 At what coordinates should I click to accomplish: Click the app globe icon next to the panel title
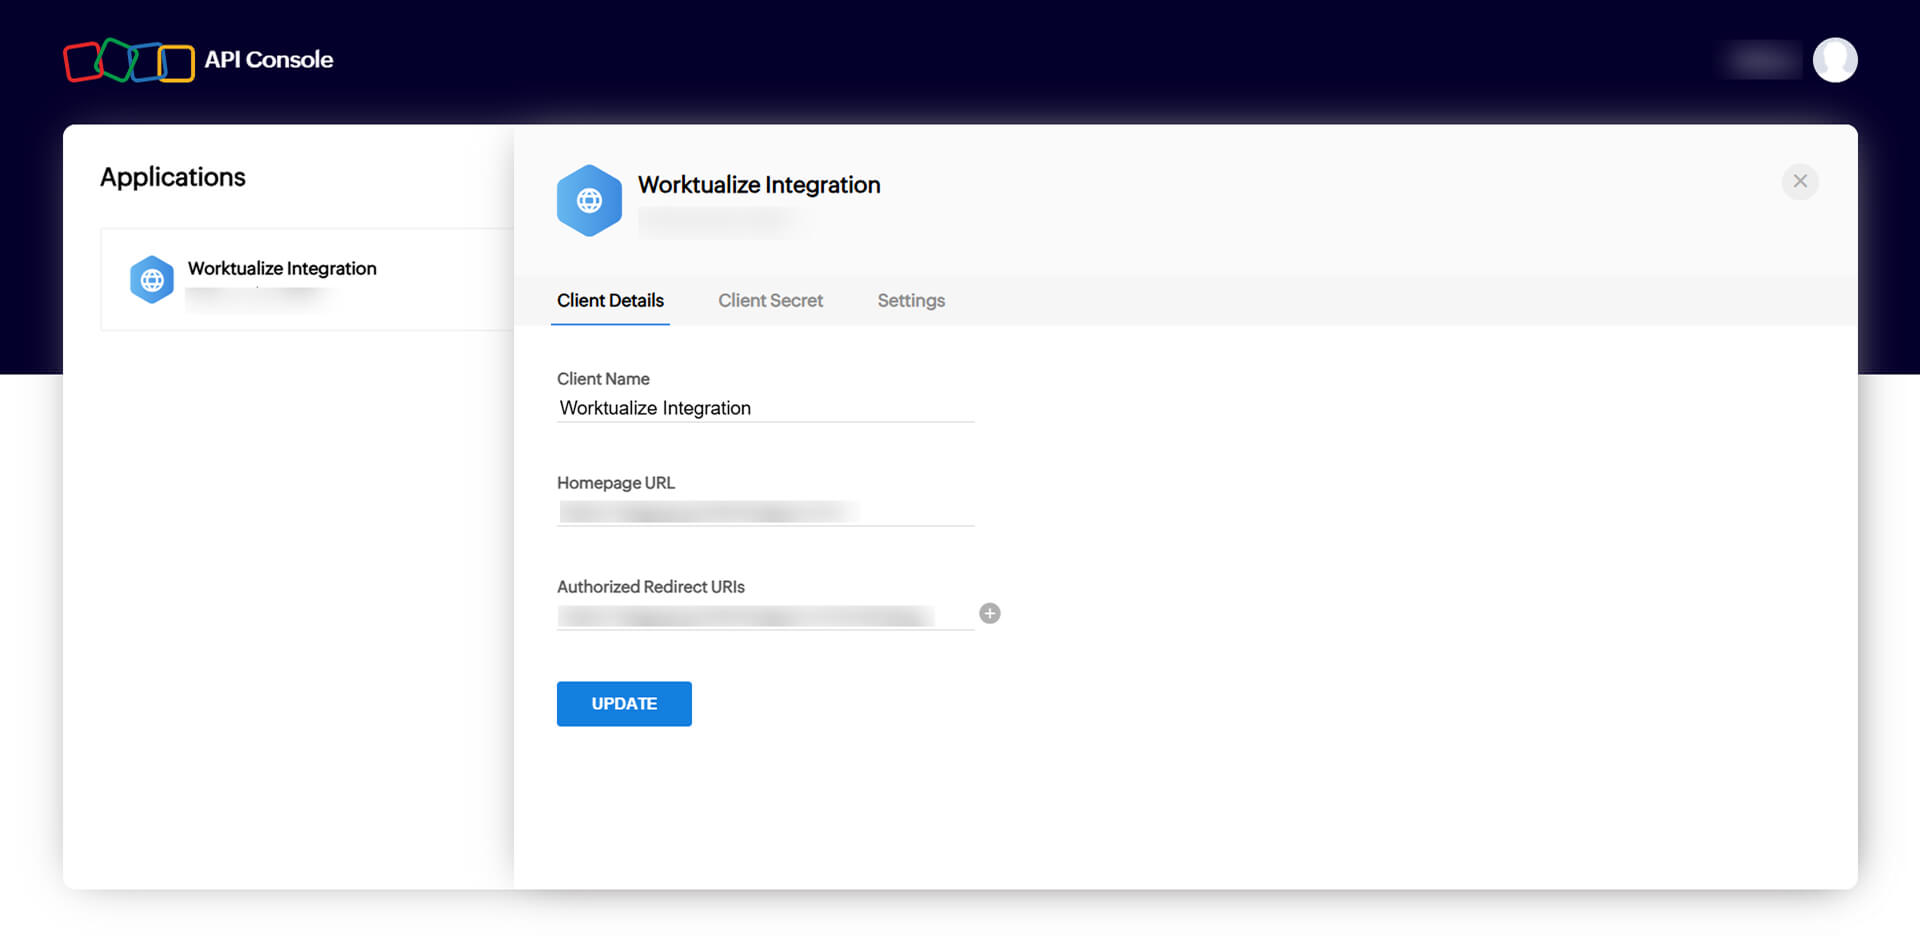tap(589, 200)
